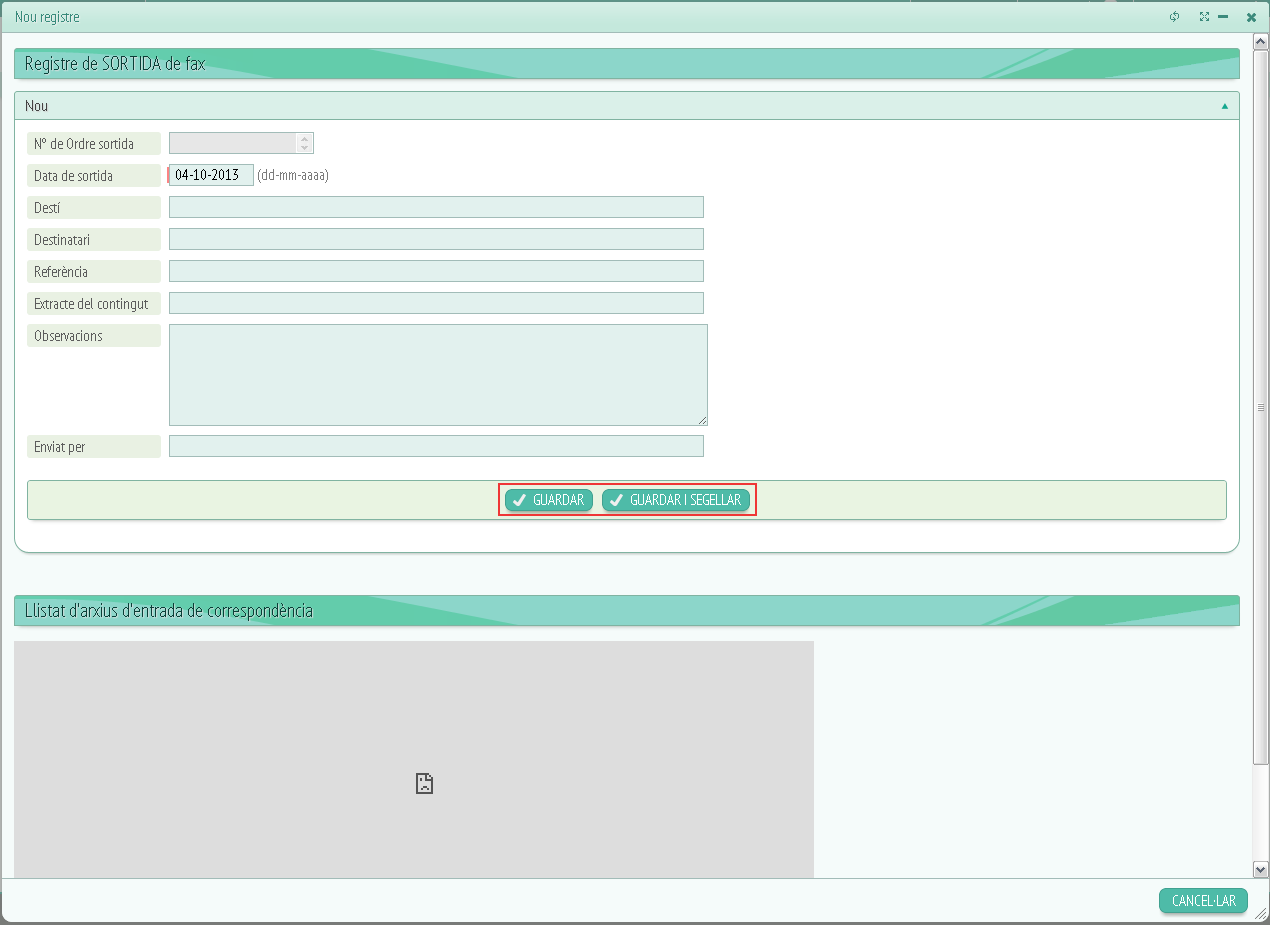Screen dimensions: 1270x925
Task: Click the Referència input box
Action: click(x=436, y=271)
